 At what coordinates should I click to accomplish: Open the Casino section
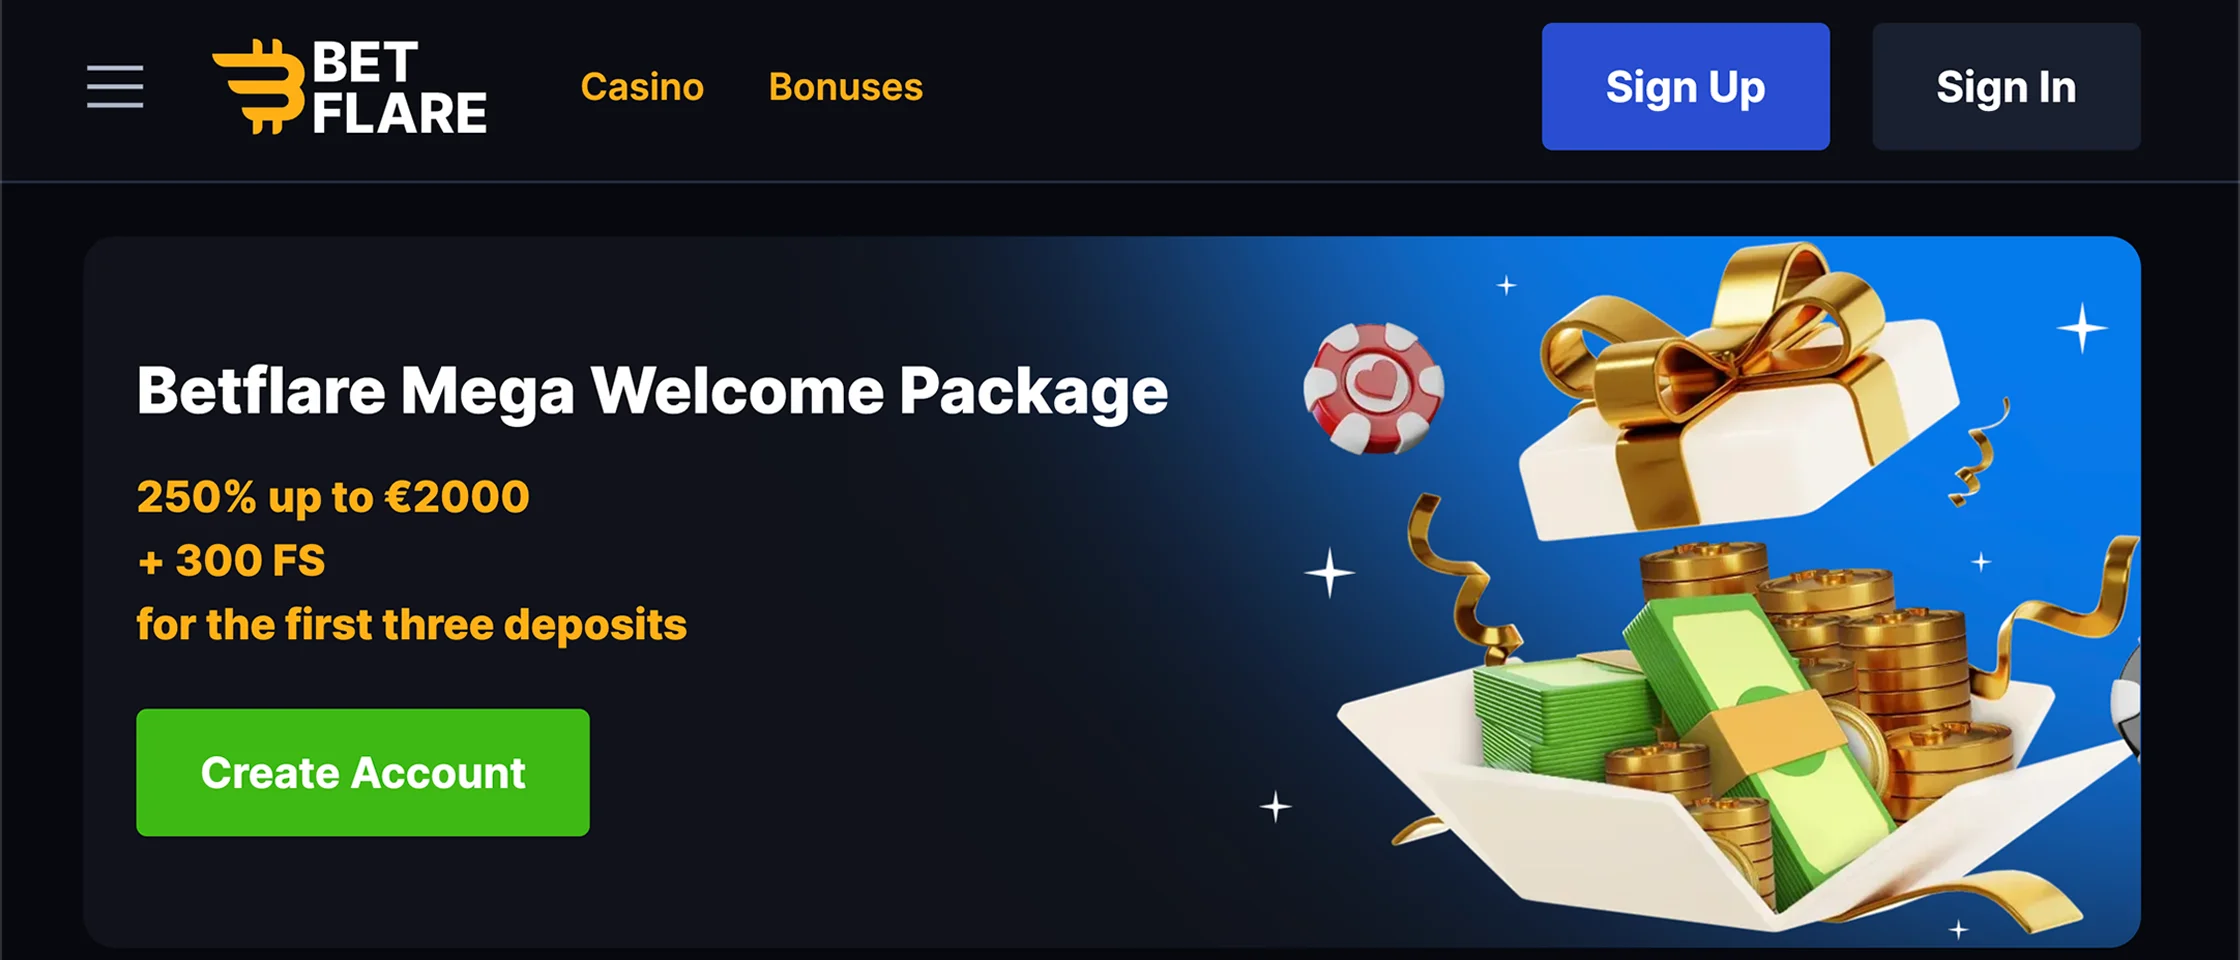(x=642, y=87)
